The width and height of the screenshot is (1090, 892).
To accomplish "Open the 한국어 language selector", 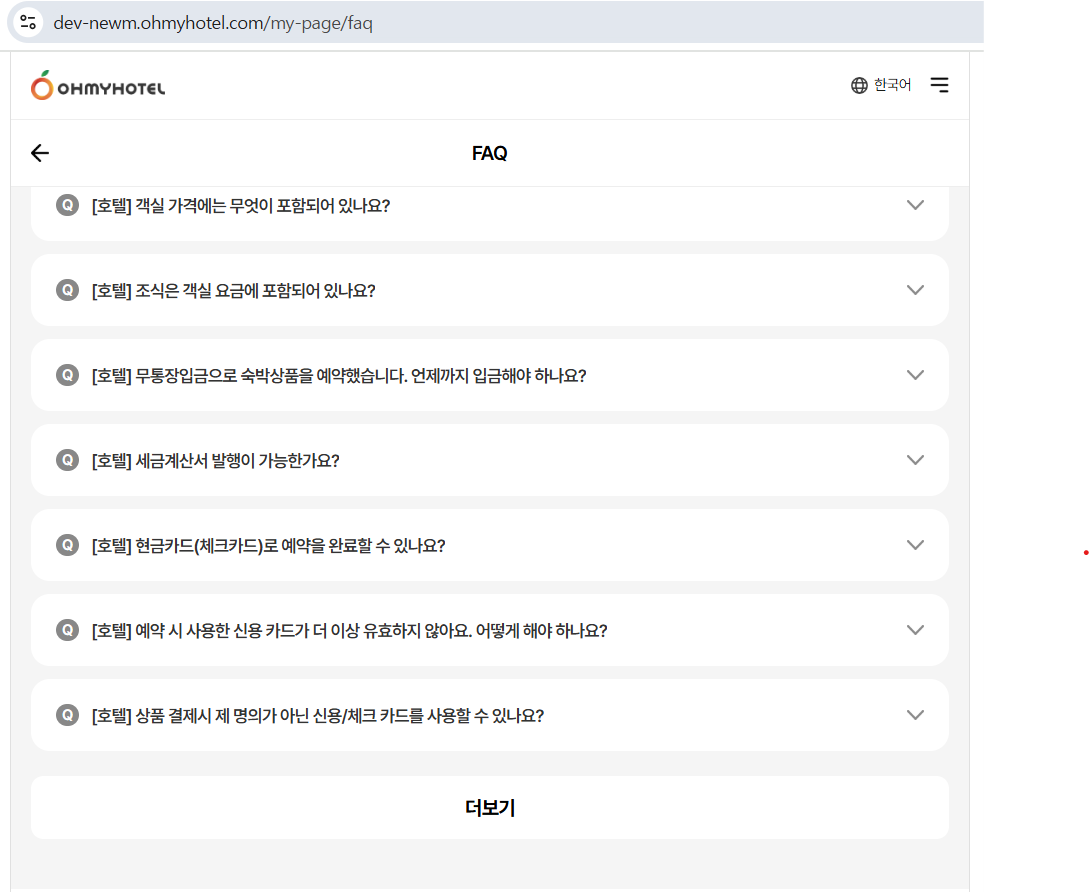I will 892,85.
